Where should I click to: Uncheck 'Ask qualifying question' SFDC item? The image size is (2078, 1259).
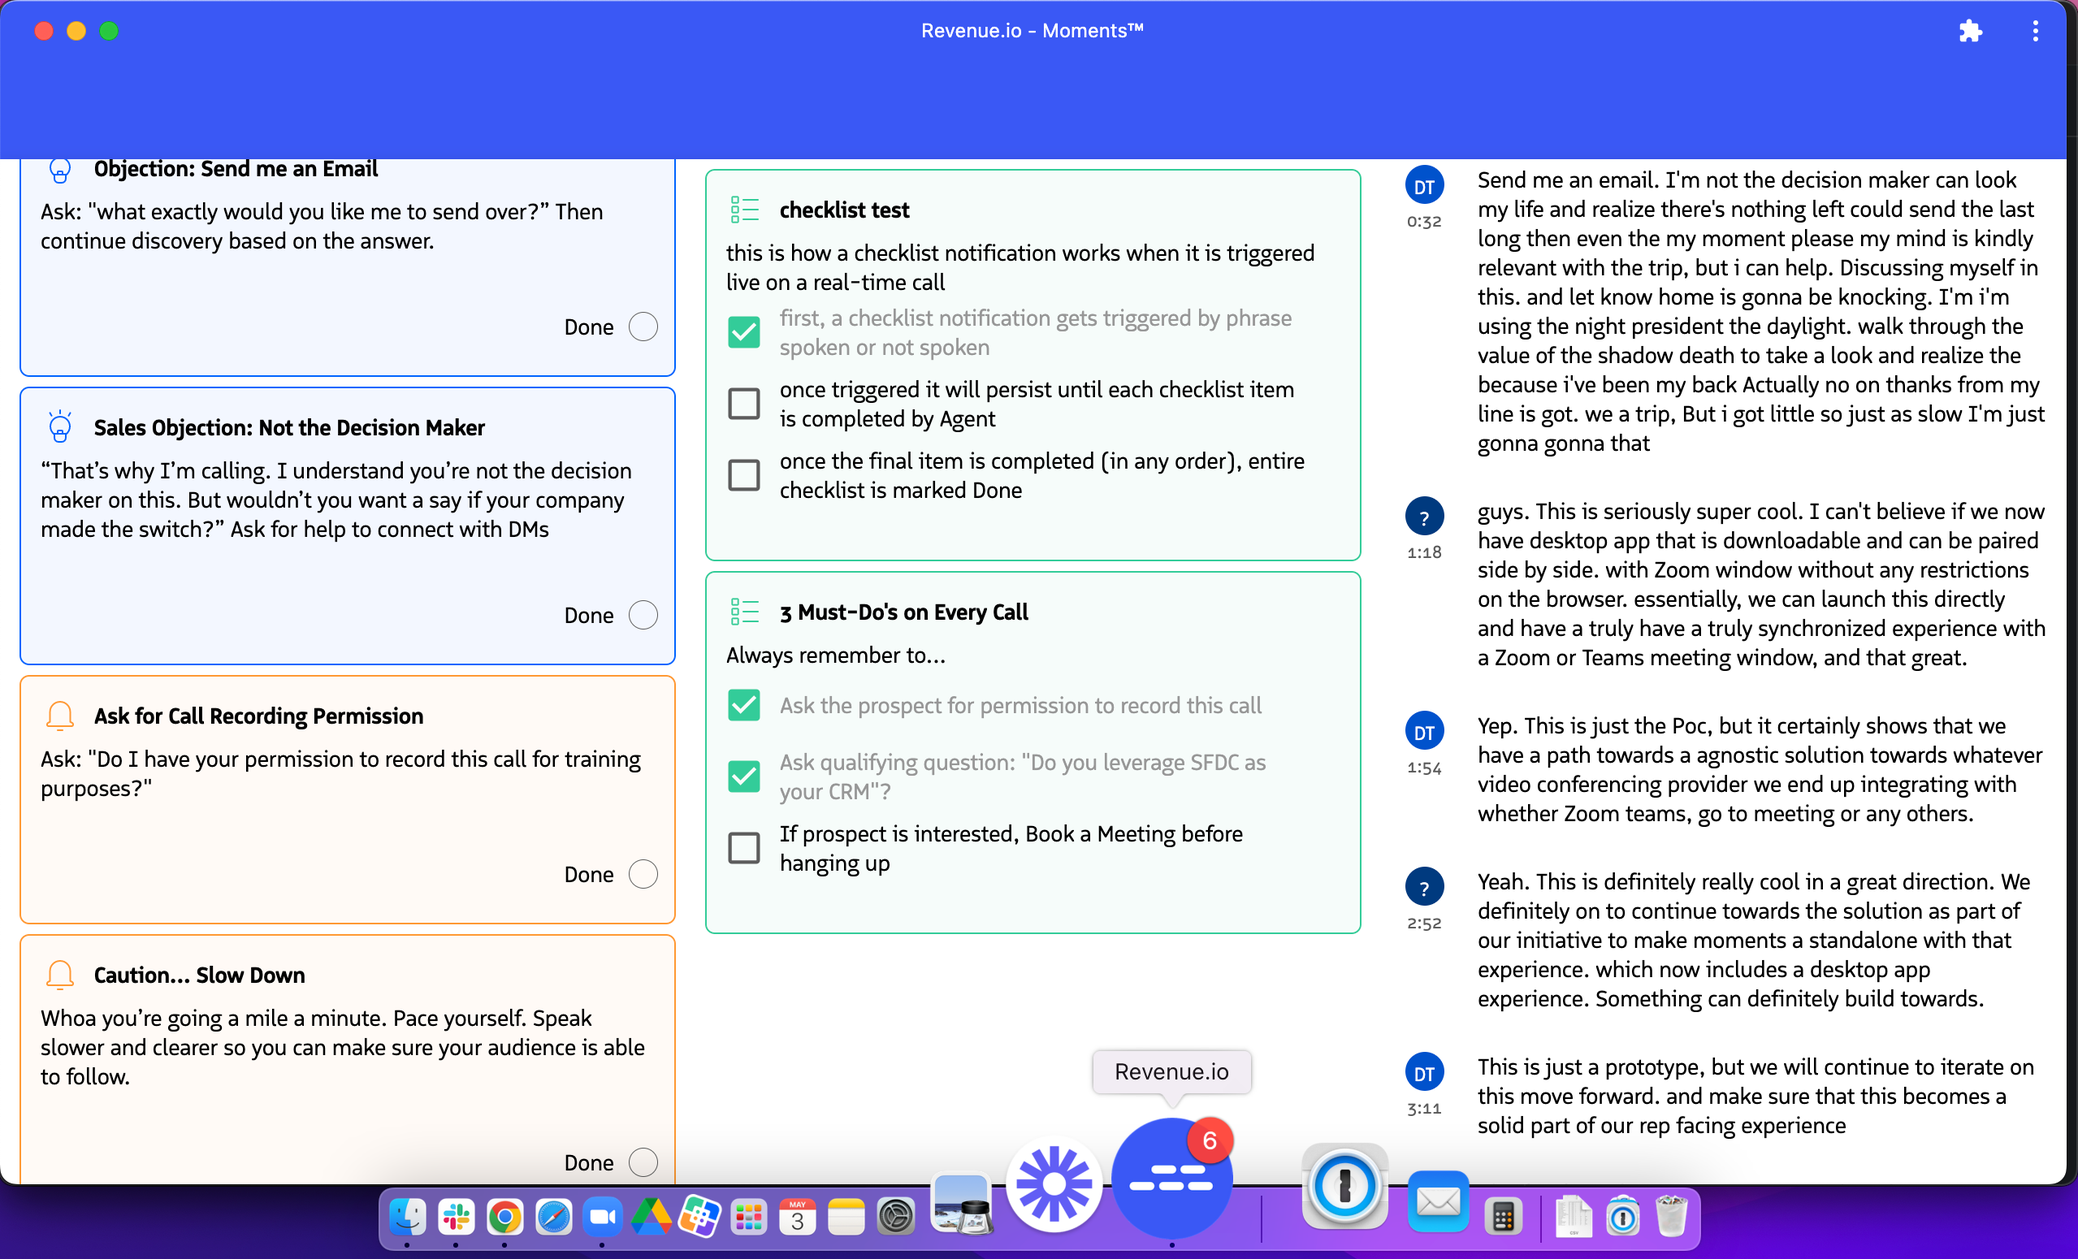click(744, 776)
